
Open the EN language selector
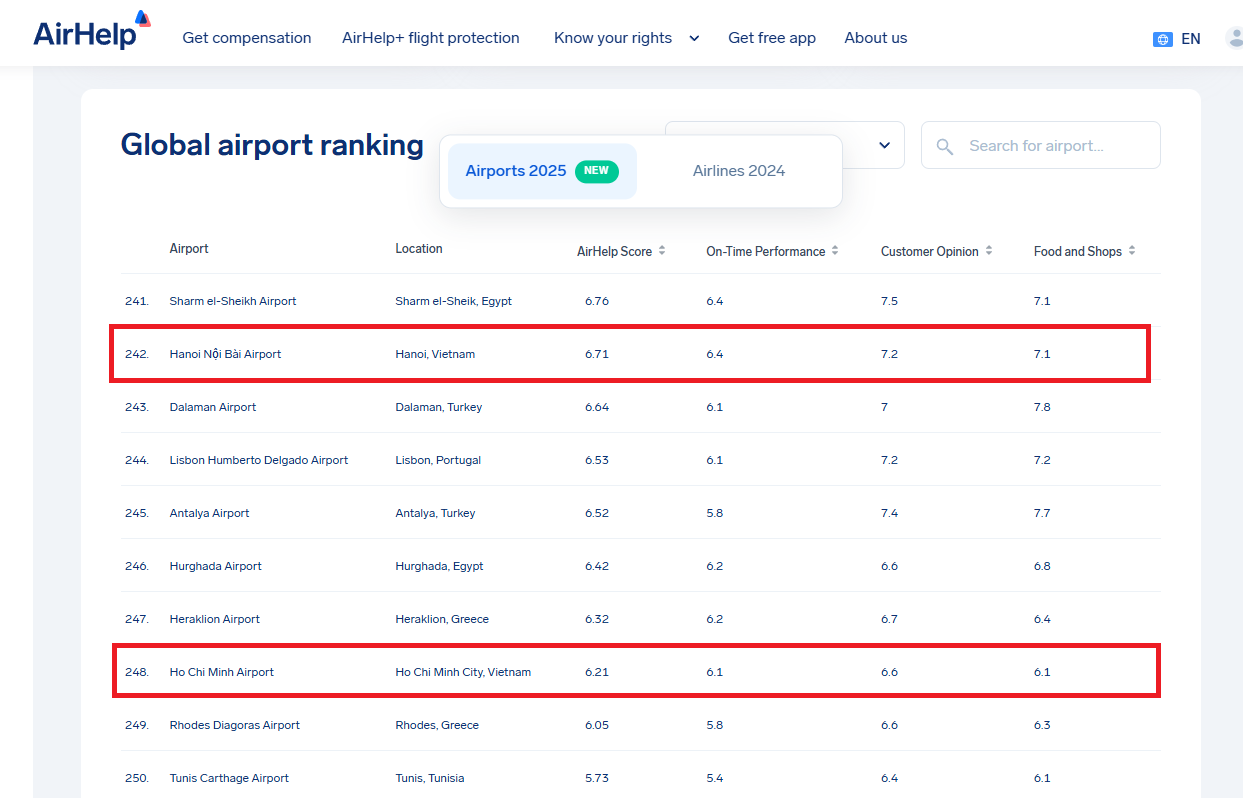[x=1190, y=39]
